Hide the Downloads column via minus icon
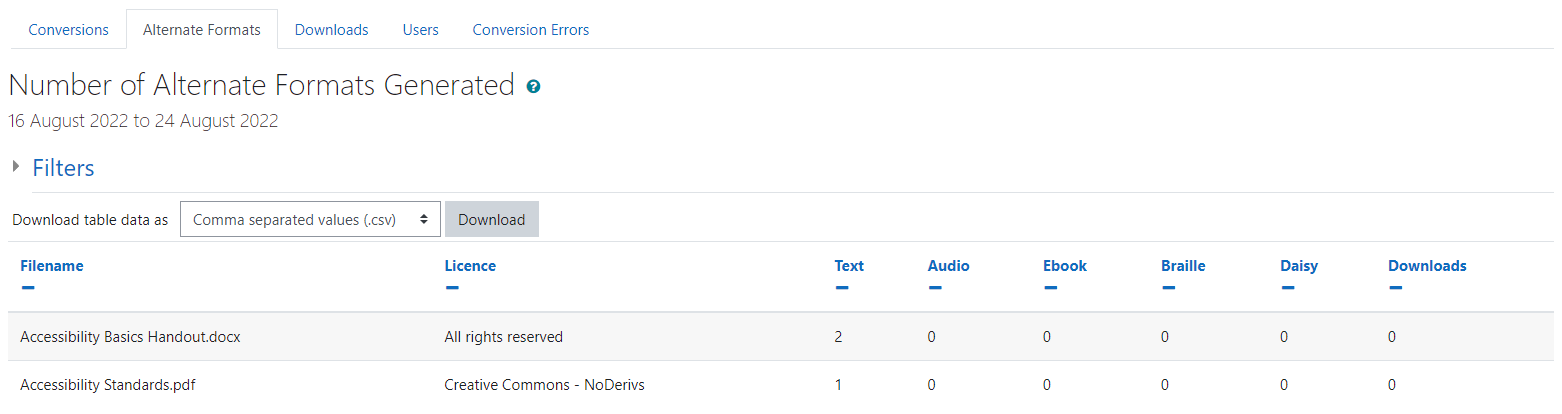1562x414 pixels. coord(1395,288)
